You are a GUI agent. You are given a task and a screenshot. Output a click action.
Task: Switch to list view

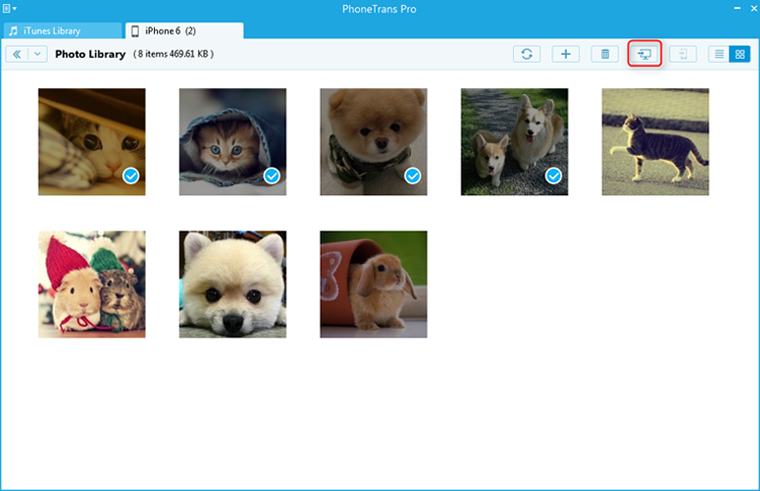click(718, 54)
